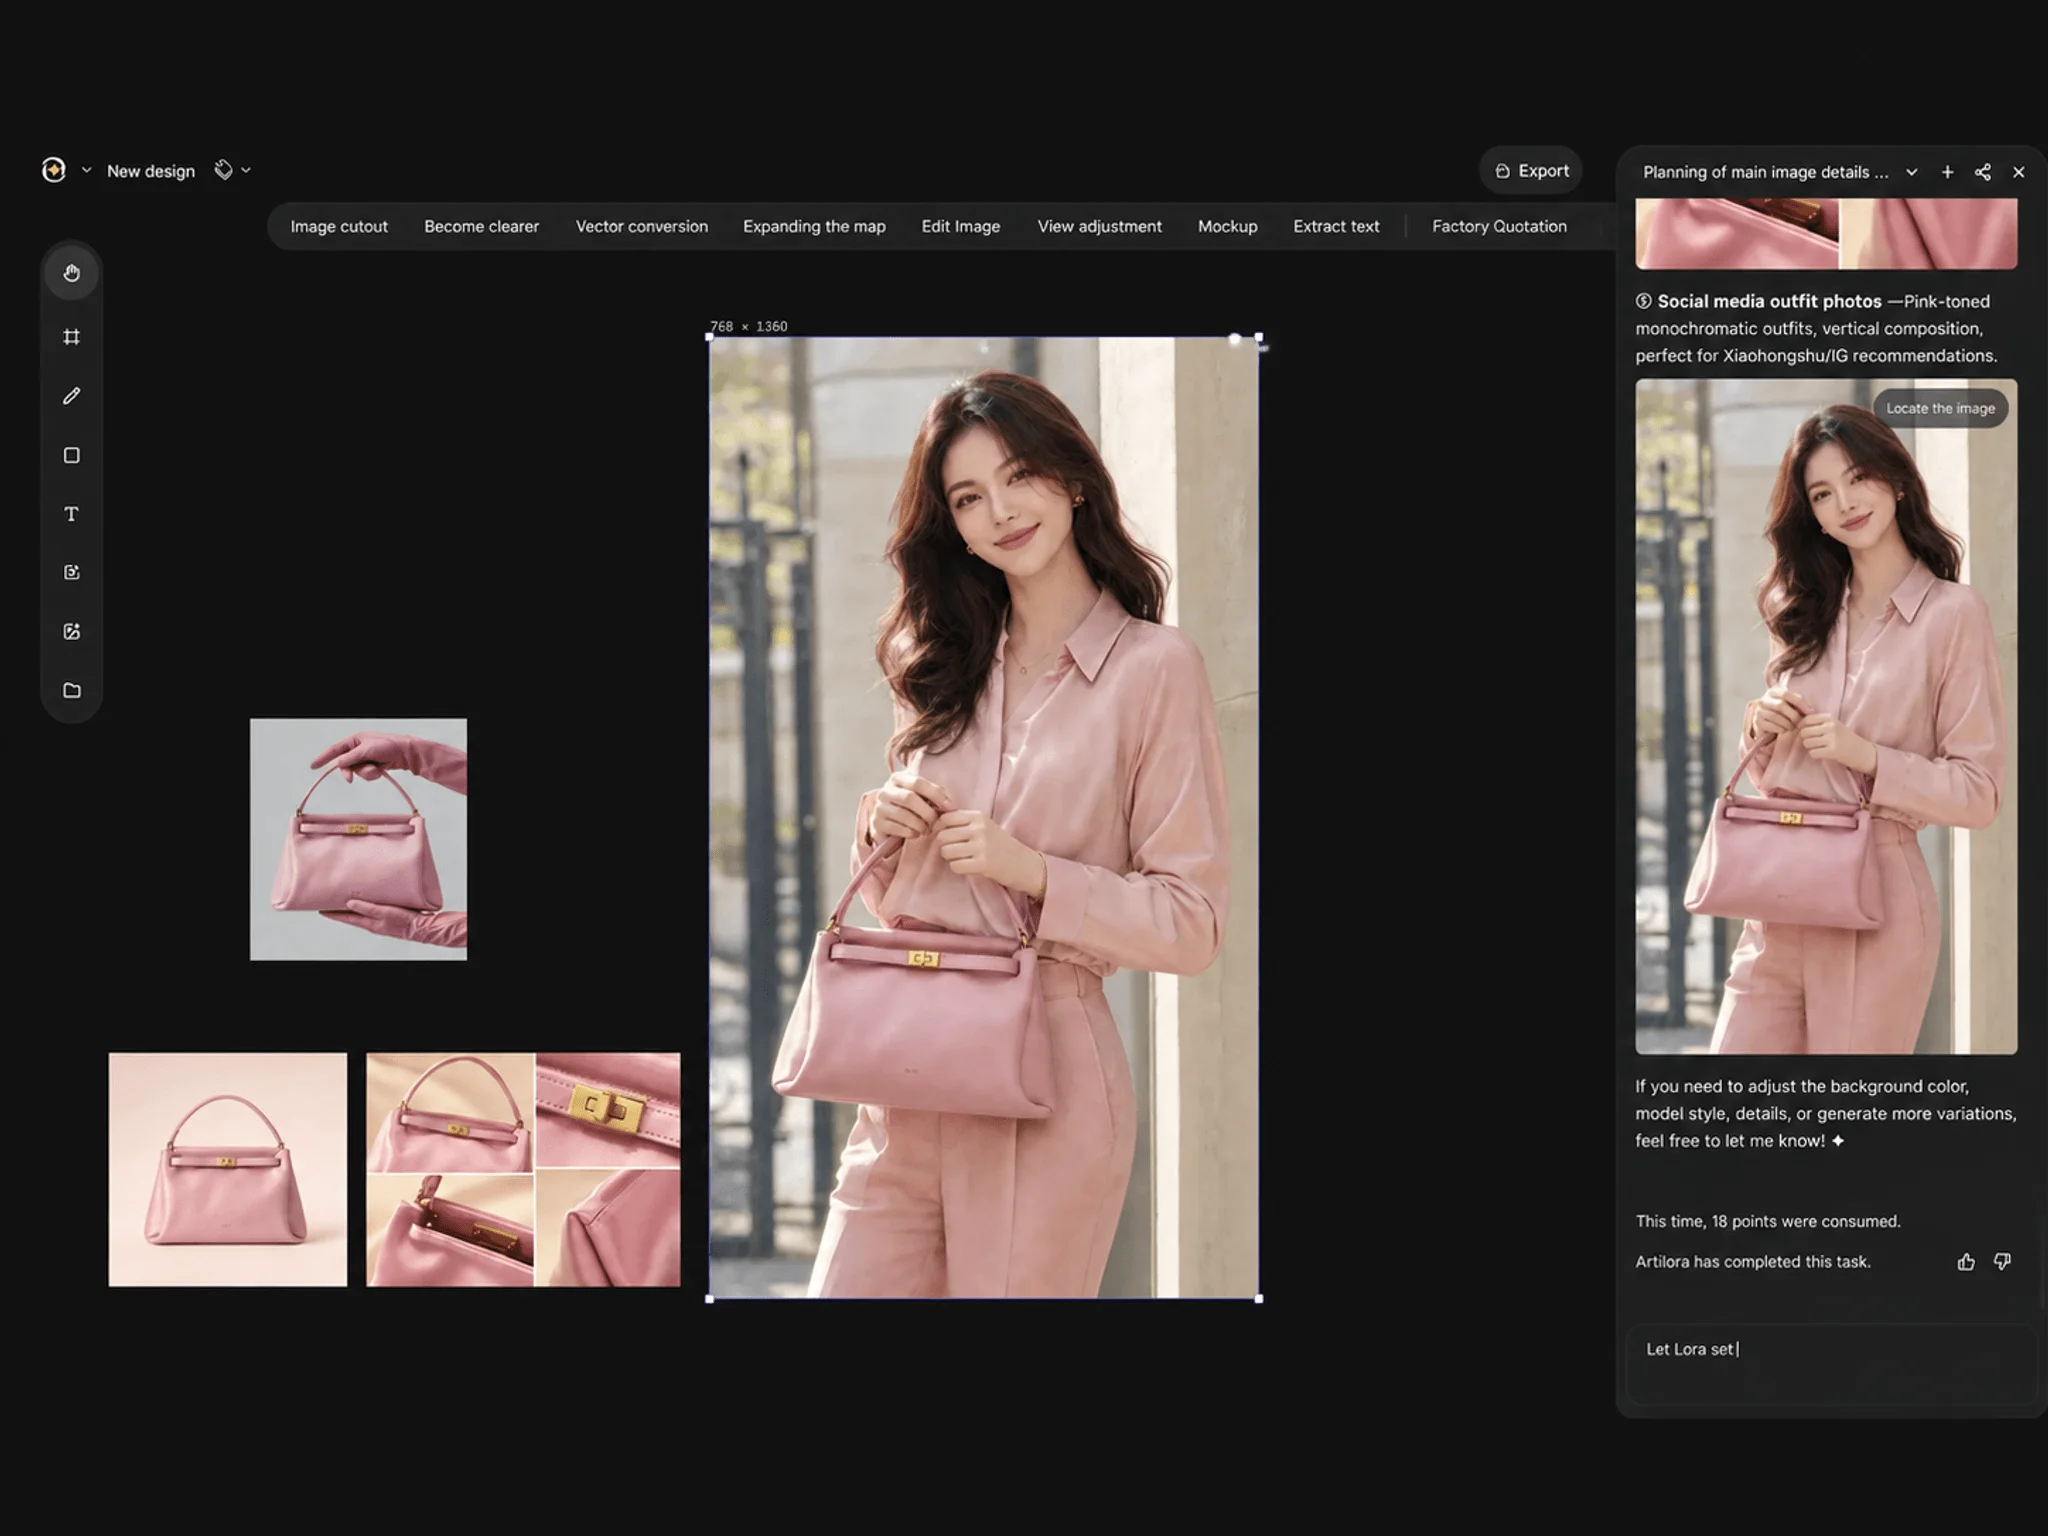Give thumbs up to Artilora's response
This screenshot has height=1536, width=2048.
pyautogui.click(x=1966, y=1262)
